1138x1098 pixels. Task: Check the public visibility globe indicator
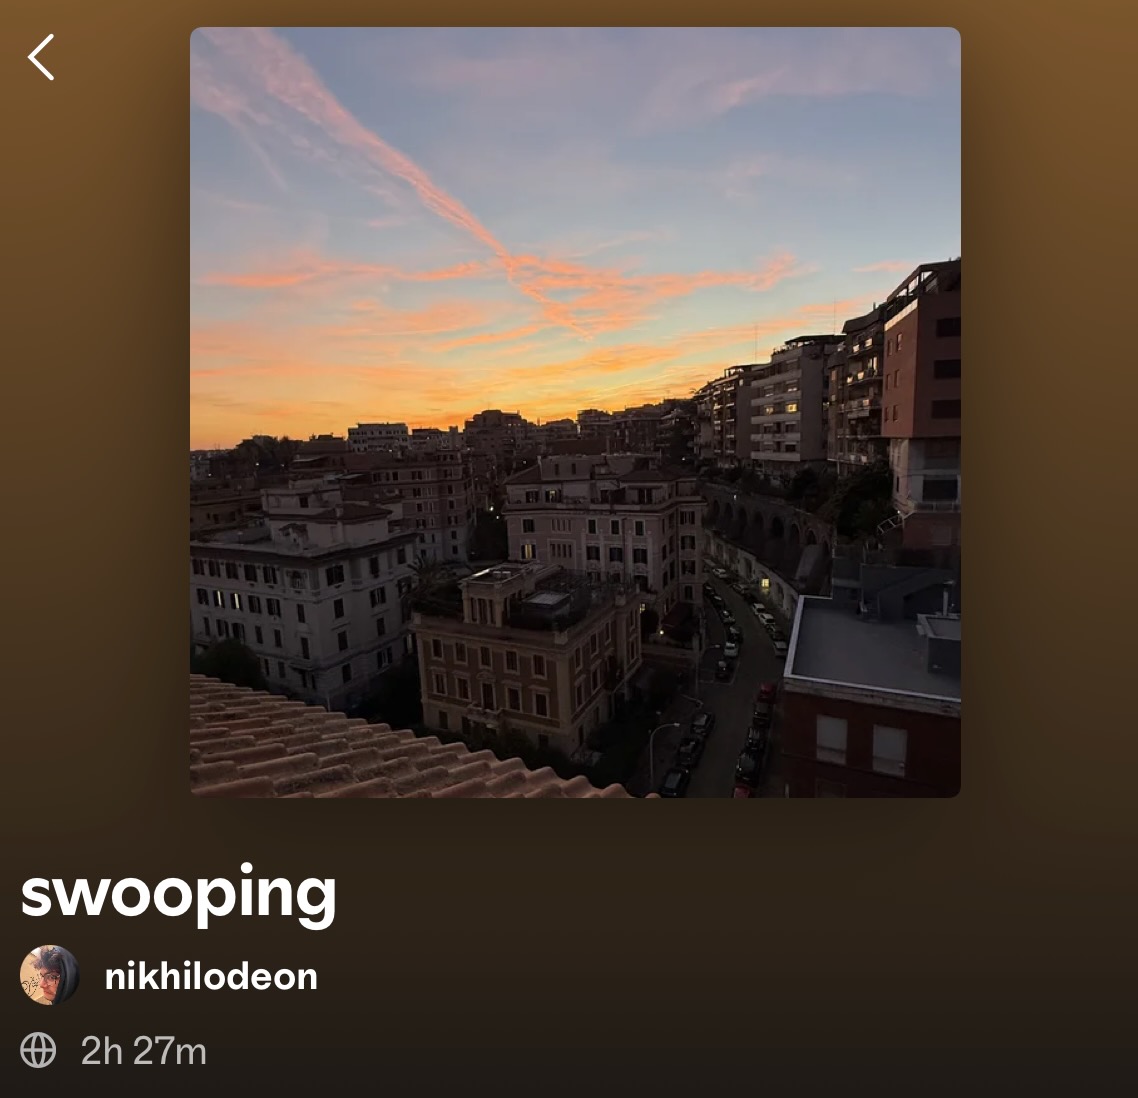38,1050
